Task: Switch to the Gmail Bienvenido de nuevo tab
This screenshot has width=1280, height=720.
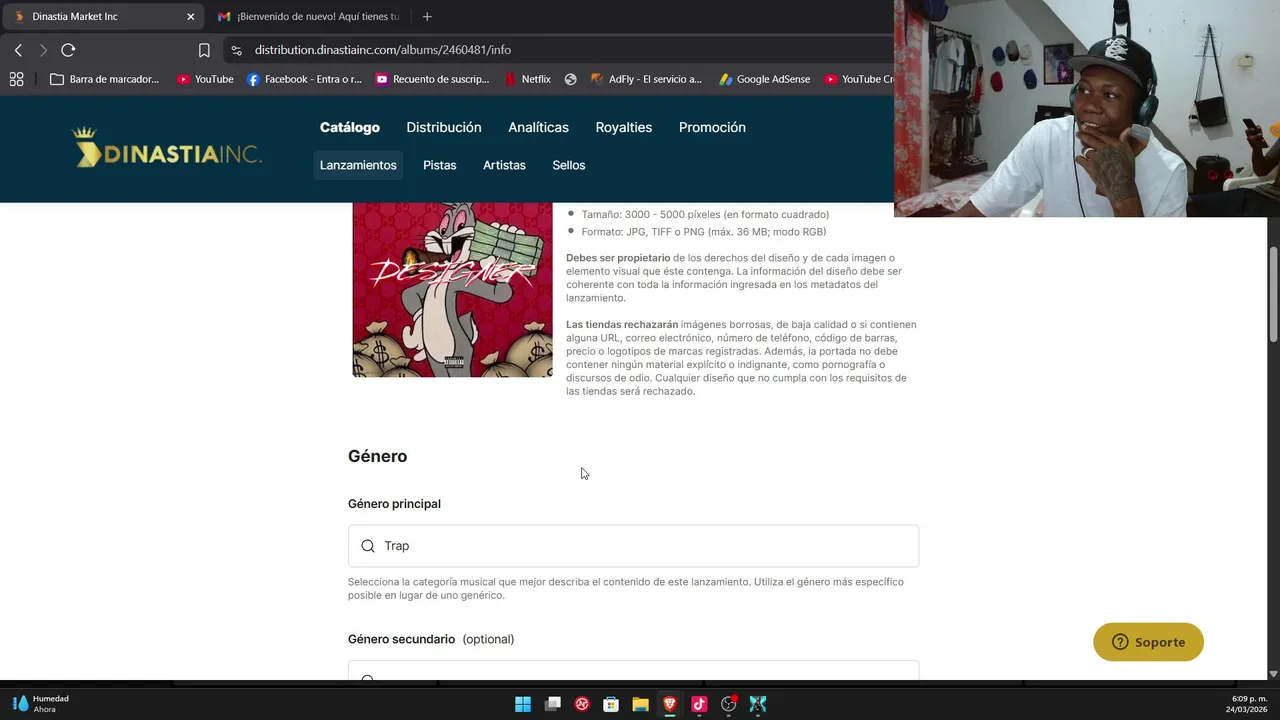Action: (x=308, y=16)
